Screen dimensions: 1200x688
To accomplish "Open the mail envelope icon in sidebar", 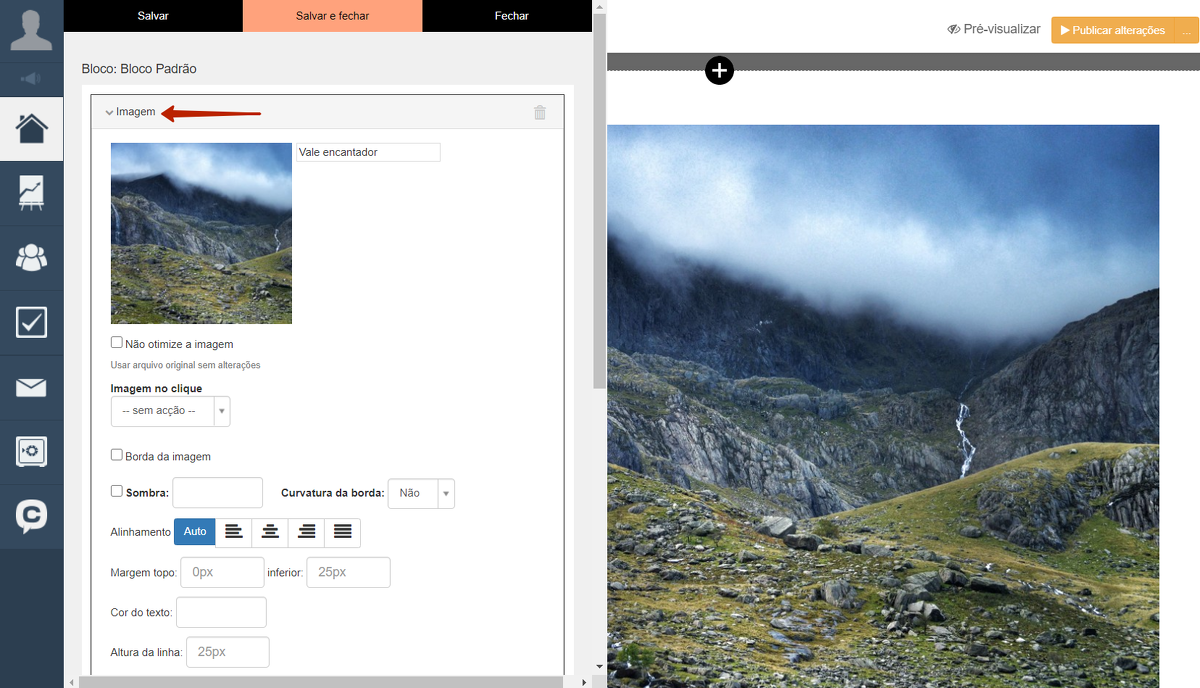I will click(x=31, y=387).
